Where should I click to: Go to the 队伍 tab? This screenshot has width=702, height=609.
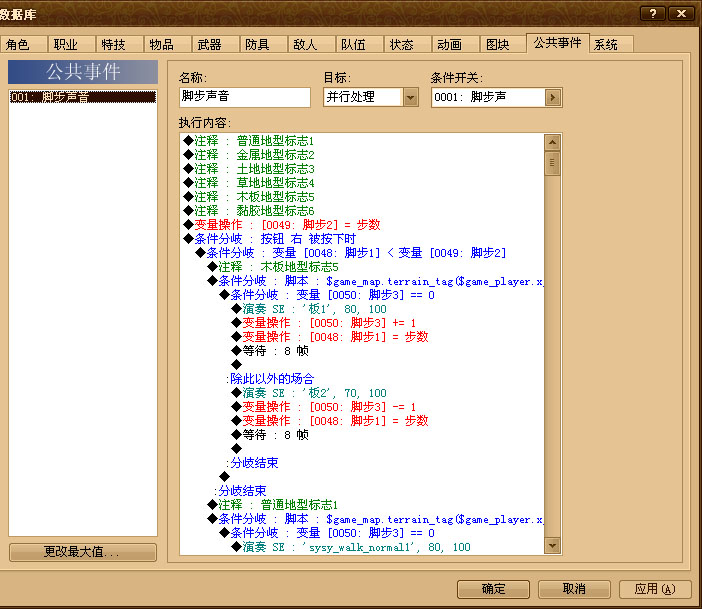(359, 44)
